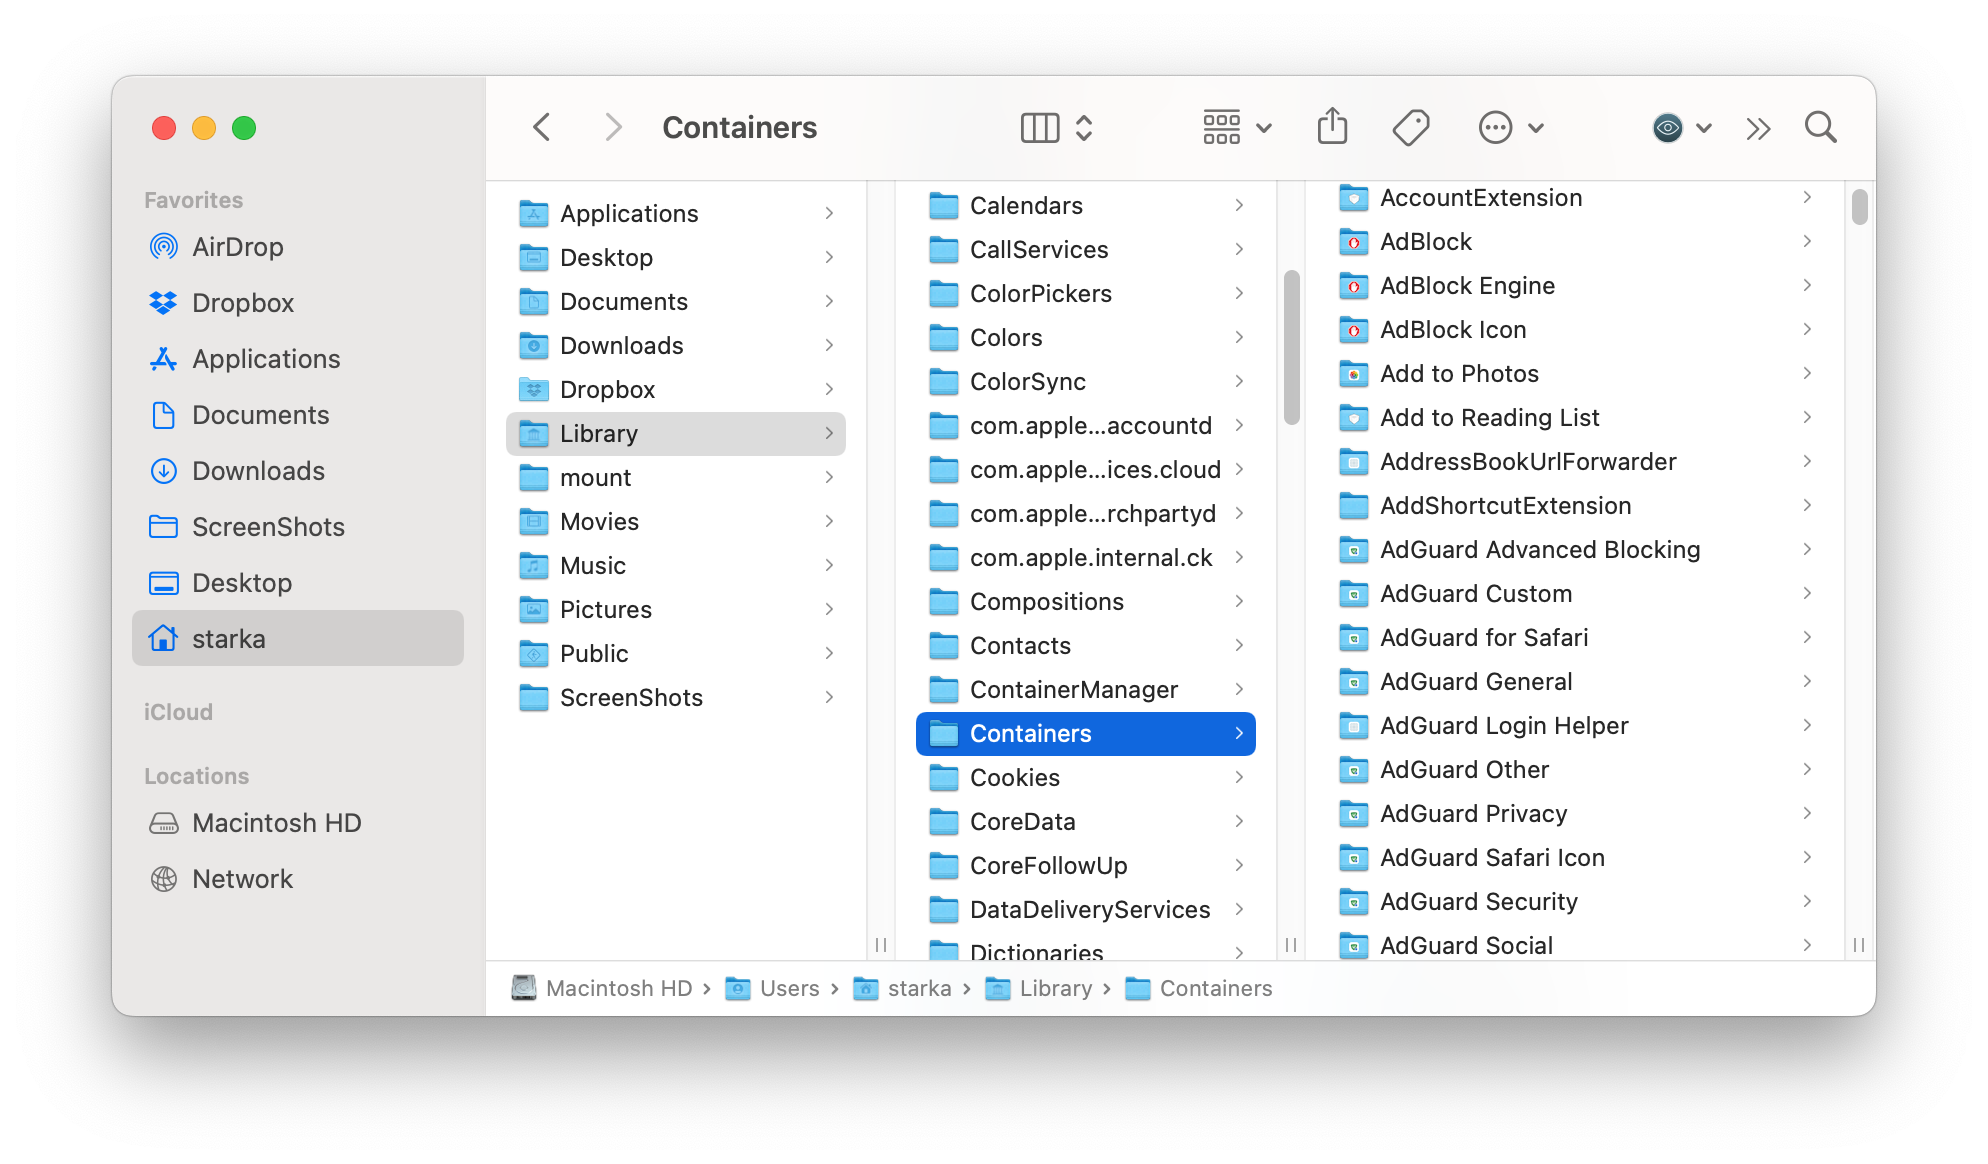
Task: Expand the chevron on the ScreenShots column row
Action: (829, 698)
